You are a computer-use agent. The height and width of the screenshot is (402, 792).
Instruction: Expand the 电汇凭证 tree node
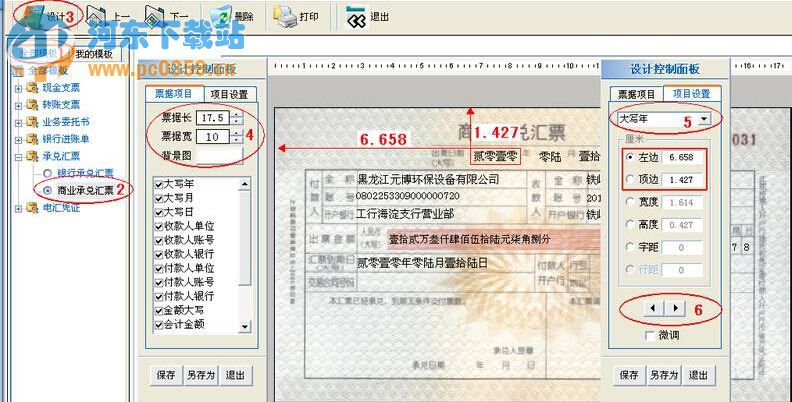[18, 208]
